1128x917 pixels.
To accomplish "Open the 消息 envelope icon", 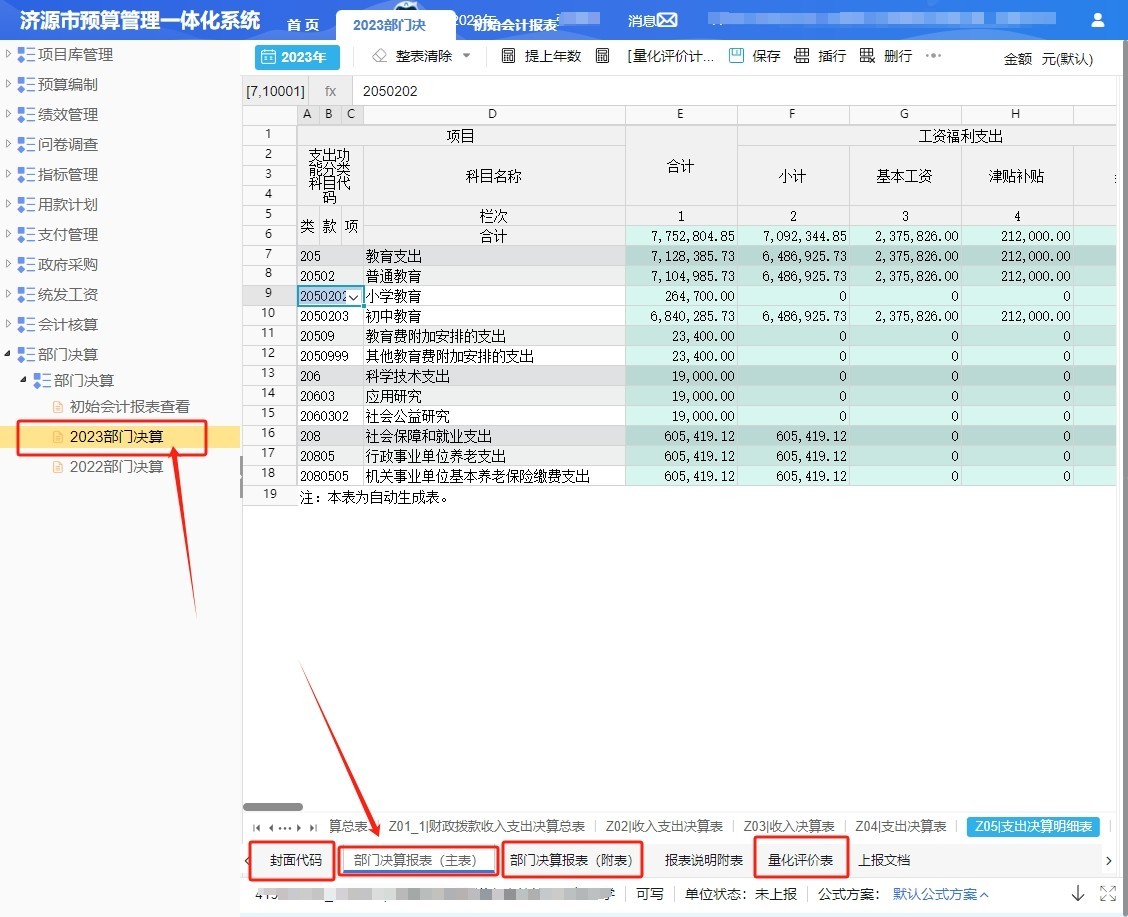I will pyautogui.click(x=668, y=20).
